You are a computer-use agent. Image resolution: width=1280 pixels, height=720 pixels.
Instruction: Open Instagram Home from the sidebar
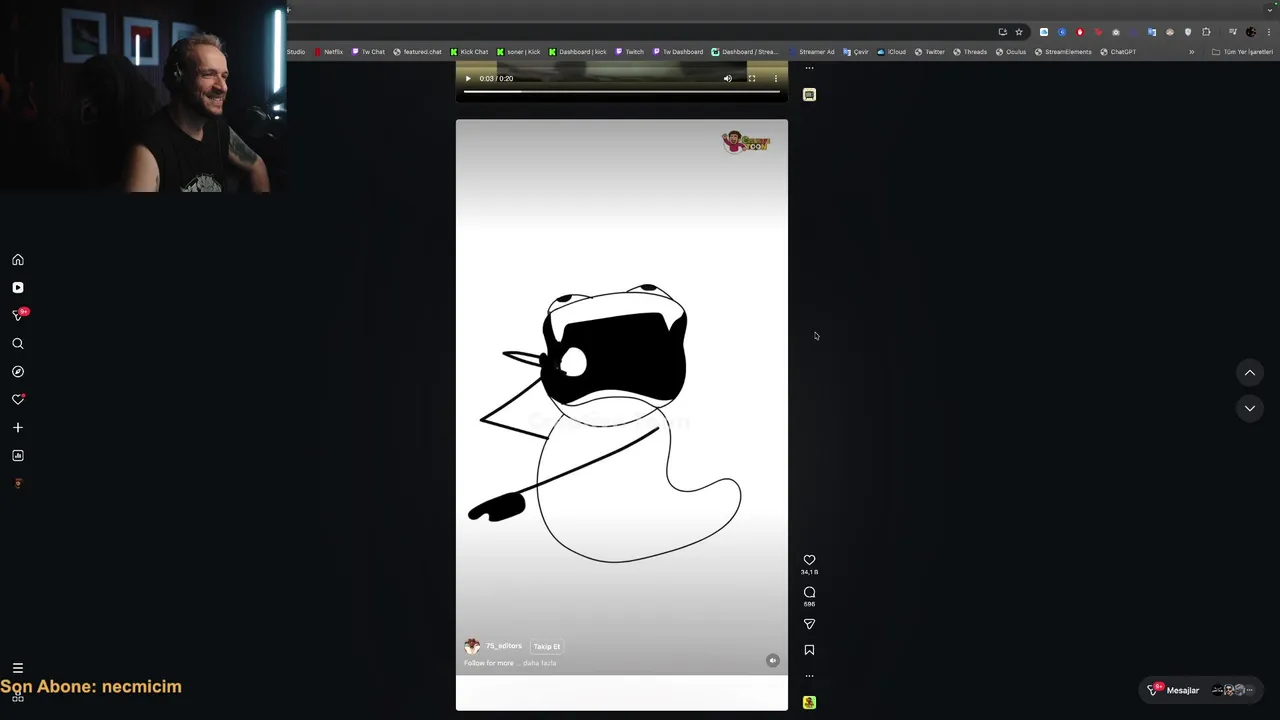click(x=18, y=260)
